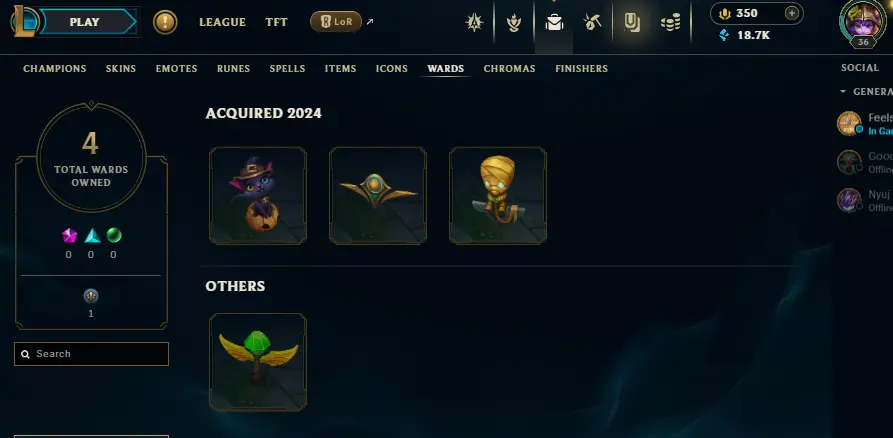Click the yellow exclamation alert icon
Image resolution: width=893 pixels, height=438 pixels.
click(x=165, y=22)
